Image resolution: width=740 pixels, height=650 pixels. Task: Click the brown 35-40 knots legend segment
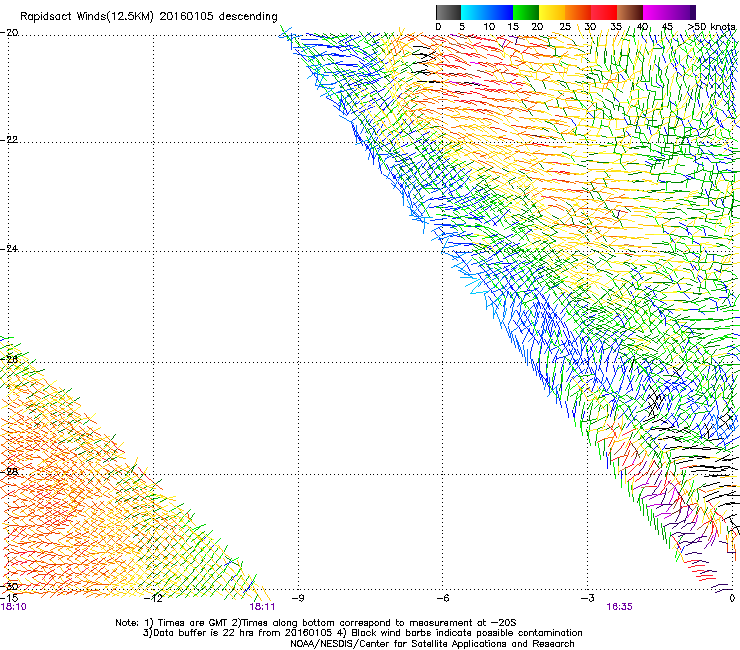click(x=630, y=12)
